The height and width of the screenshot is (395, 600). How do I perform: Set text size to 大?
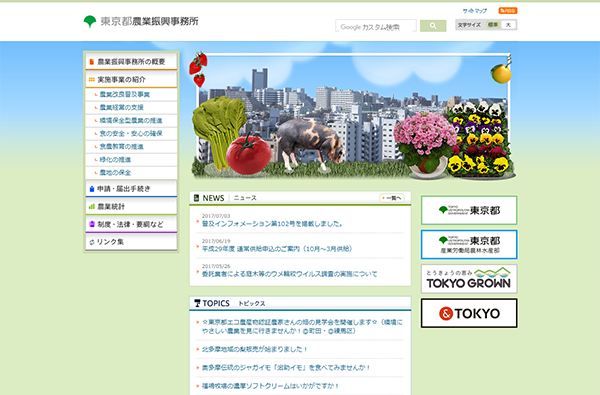(x=509, y=25)
